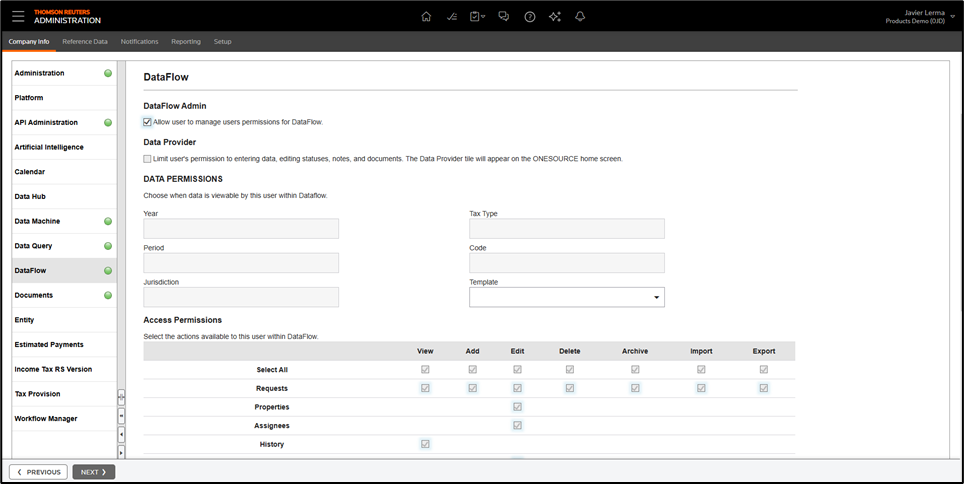Open the chat messages icon

504,17
